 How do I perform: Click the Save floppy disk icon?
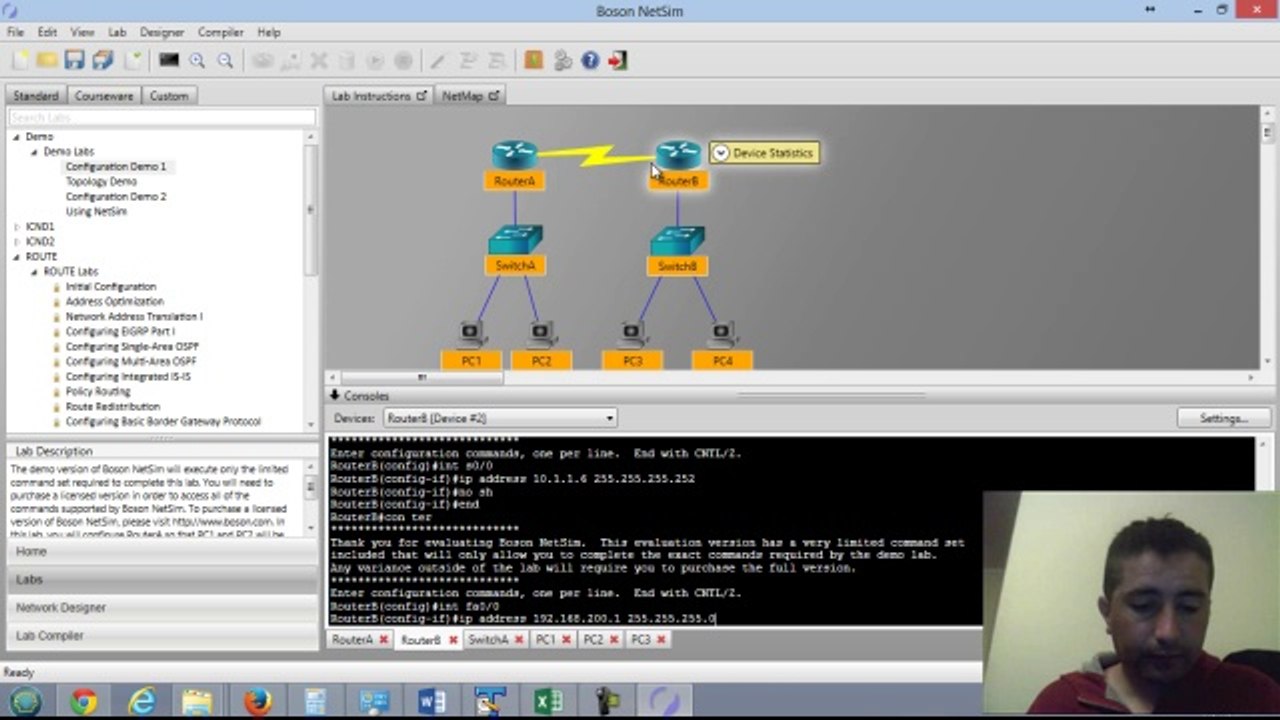point(74,61)
